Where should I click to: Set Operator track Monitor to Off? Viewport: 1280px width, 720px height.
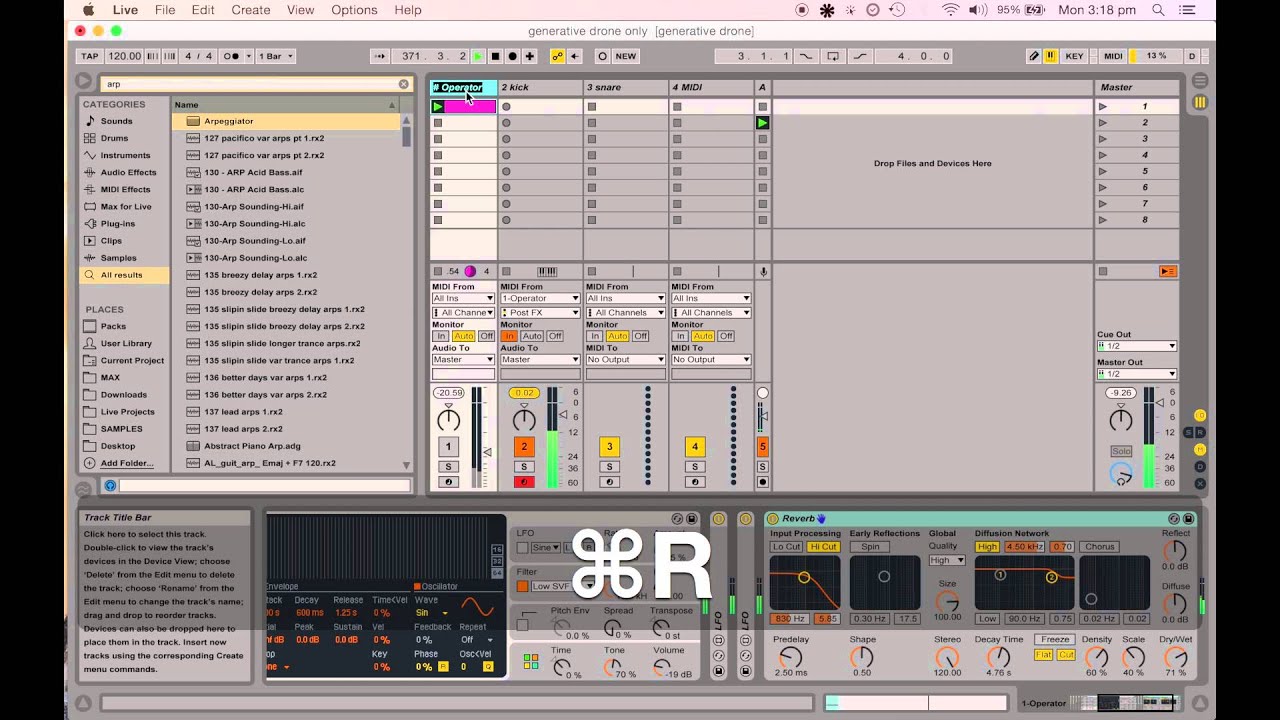click(486, 336)
